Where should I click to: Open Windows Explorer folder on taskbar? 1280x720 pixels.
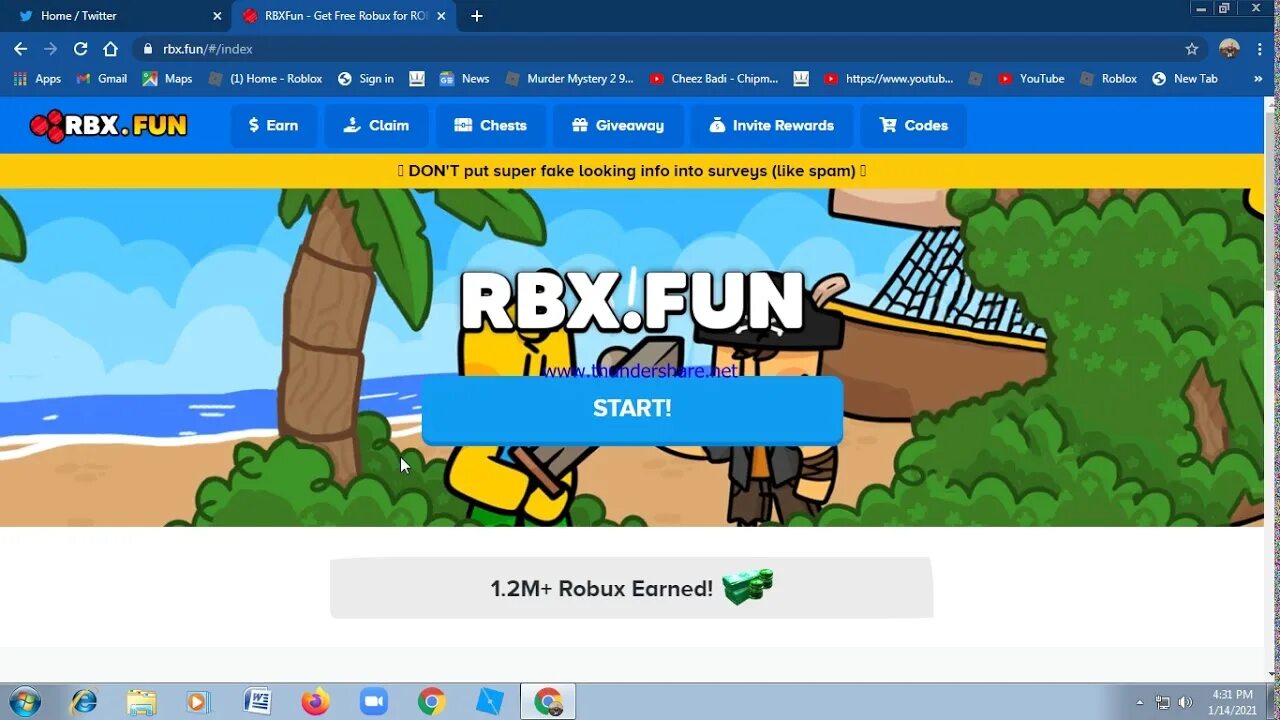click(x=141, y=702)
